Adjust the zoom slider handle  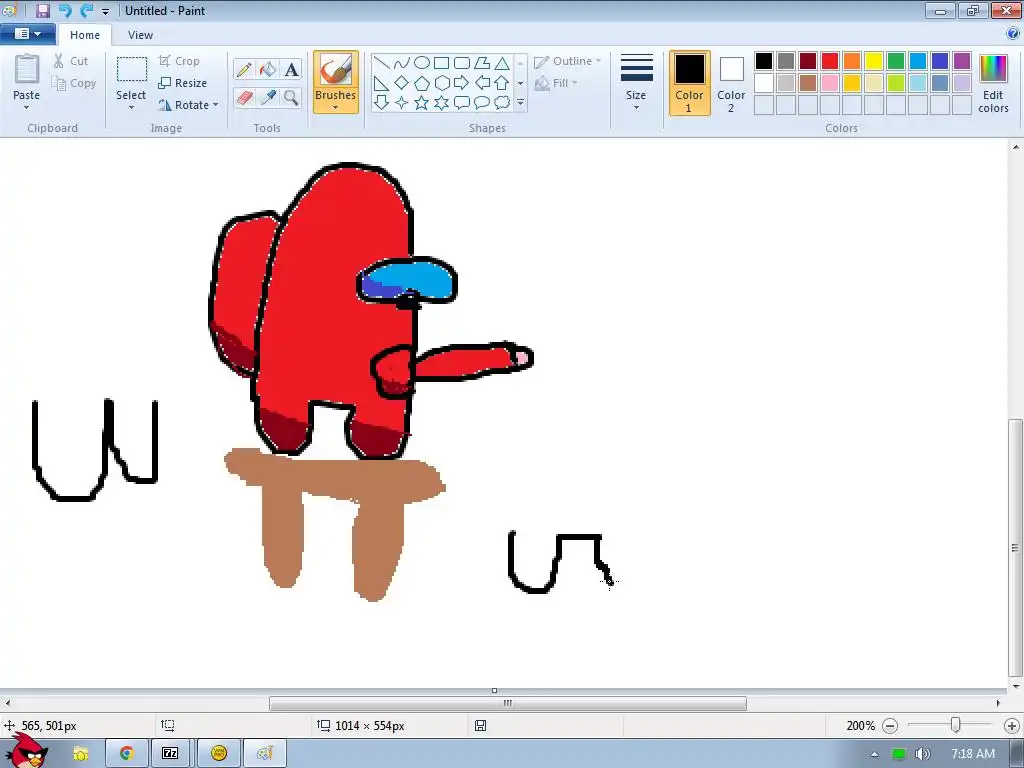[x=955, y=725]
